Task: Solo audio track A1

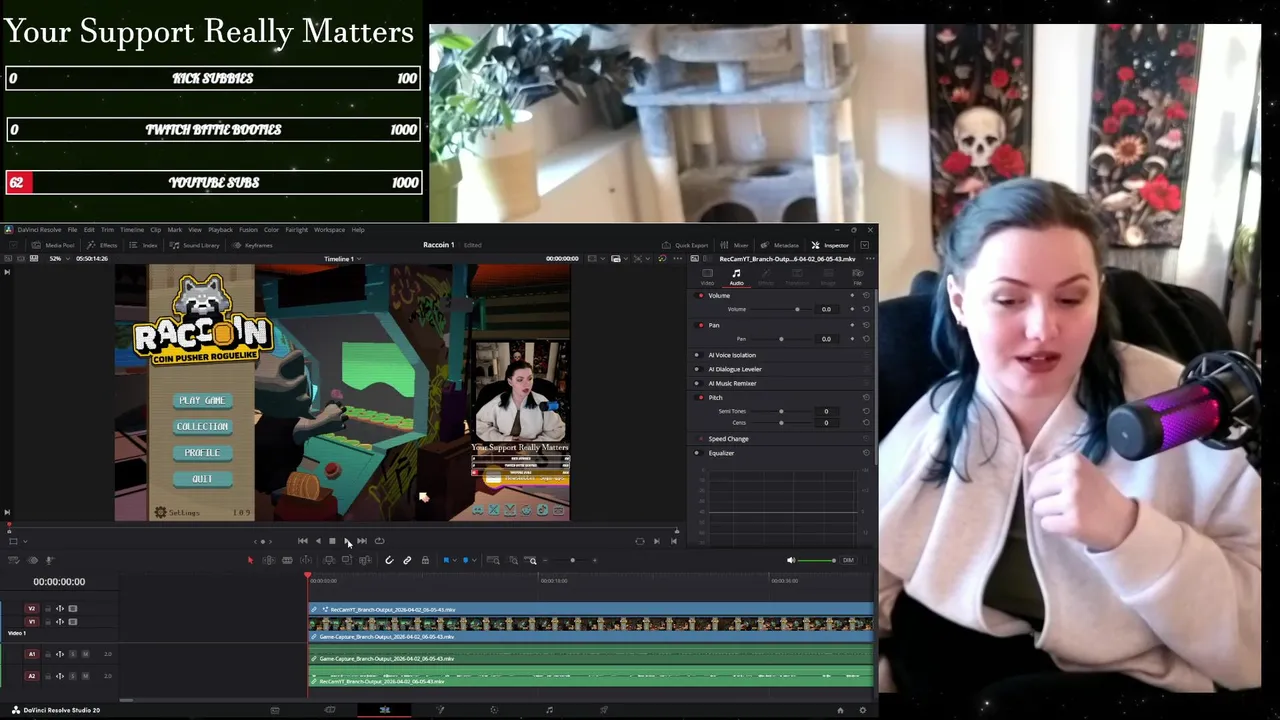Action: coord(73,654)
